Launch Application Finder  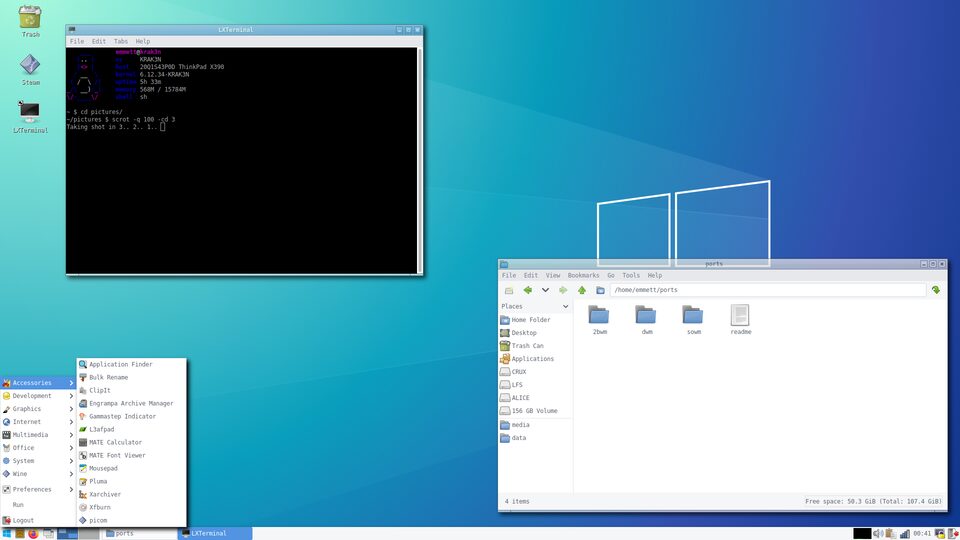pyautogui.click(x=131, y=364)
